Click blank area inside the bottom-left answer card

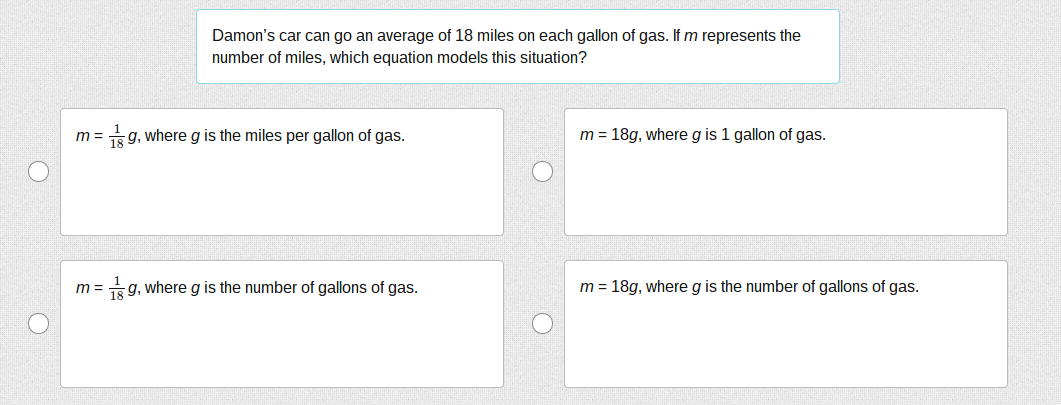[x=281, y=345]
